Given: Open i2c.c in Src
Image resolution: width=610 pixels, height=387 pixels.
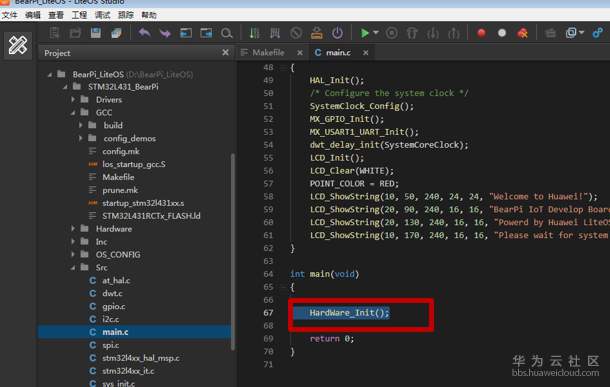Looking at the screenshot, I should coord(110,319).
